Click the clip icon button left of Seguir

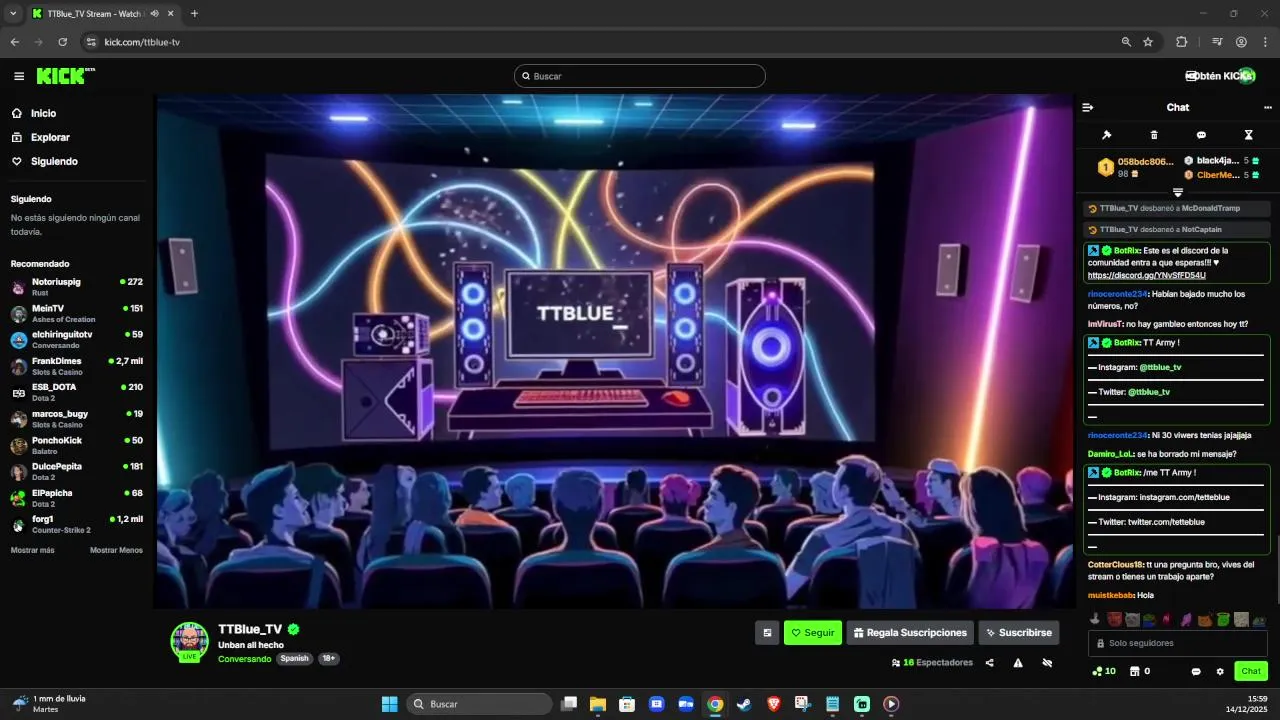coord(767,632)
